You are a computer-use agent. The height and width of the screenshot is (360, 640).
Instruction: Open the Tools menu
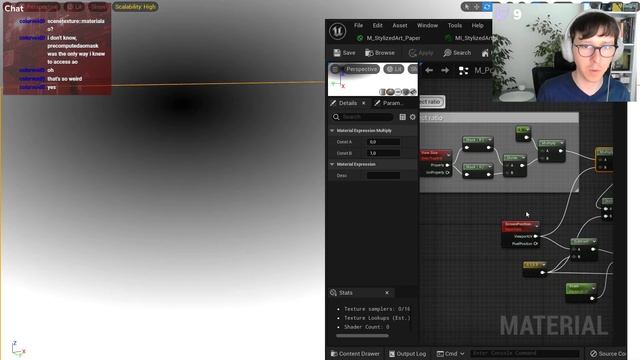(455, 25)
